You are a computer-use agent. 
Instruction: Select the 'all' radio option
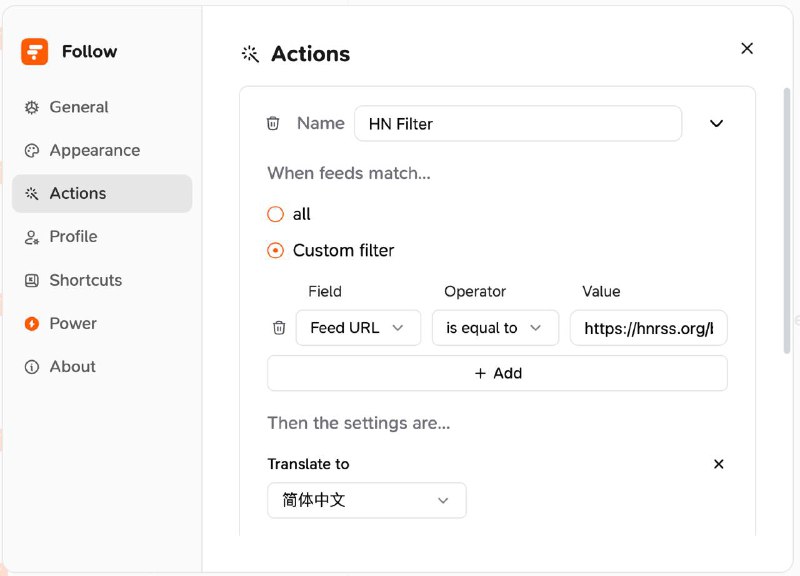276,214
